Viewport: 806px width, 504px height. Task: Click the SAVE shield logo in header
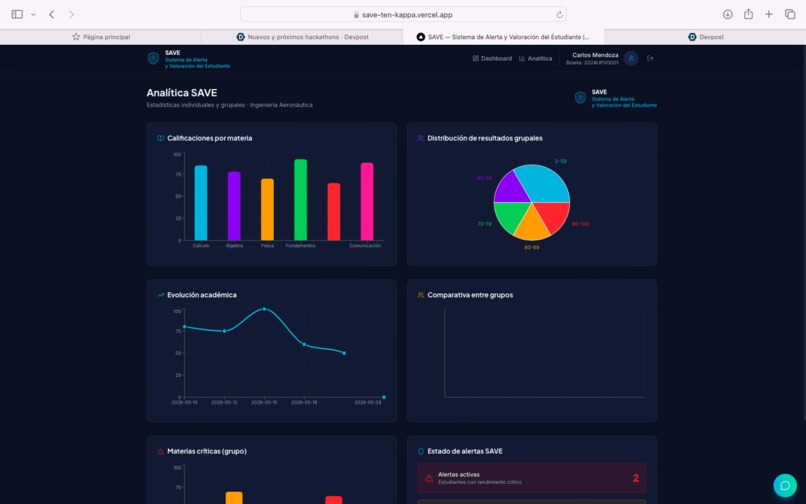coord(153,58)
